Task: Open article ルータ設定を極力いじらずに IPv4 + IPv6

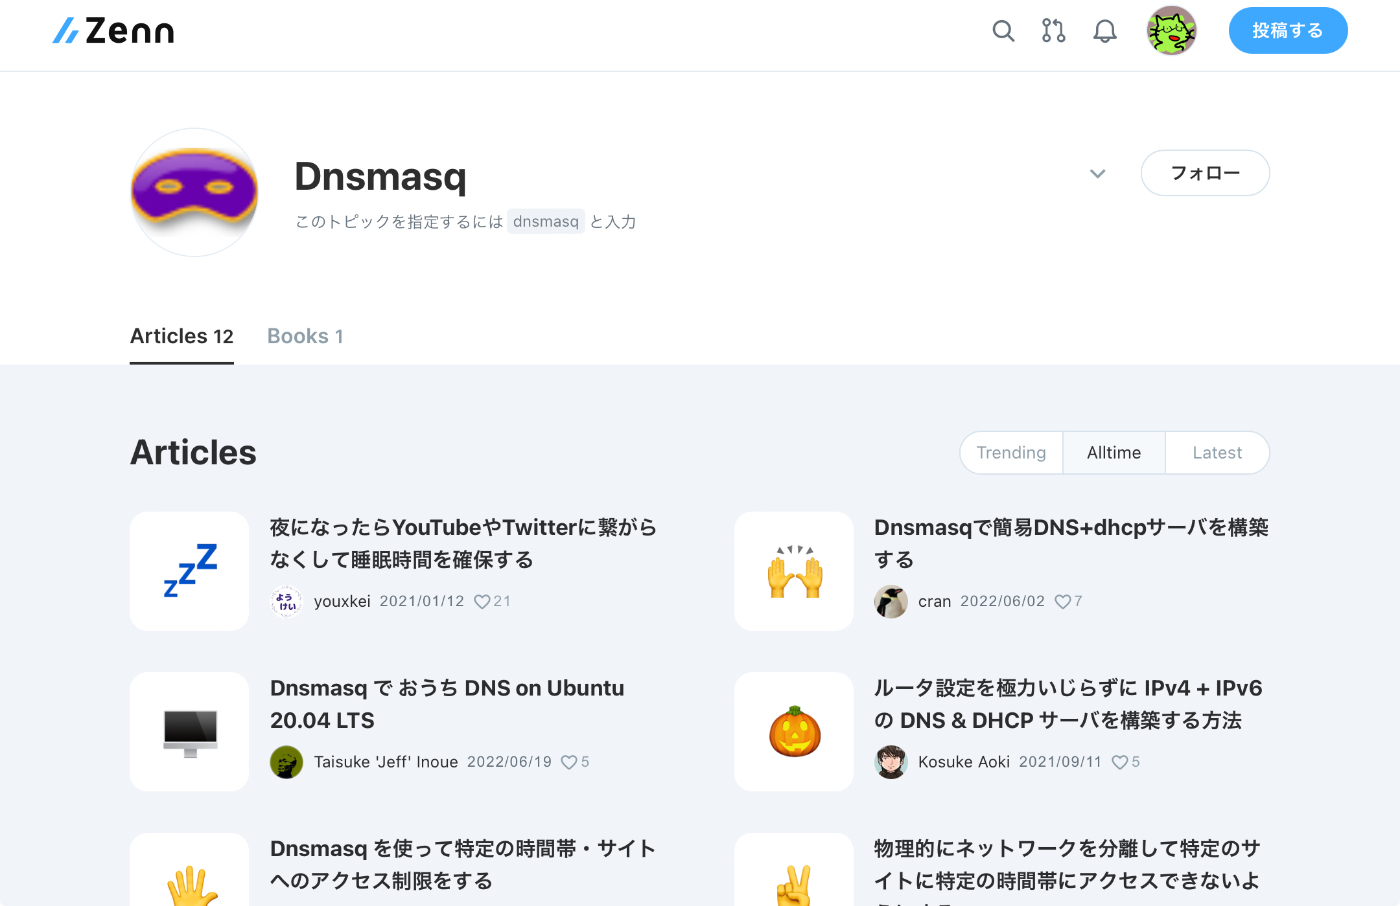Action: (x=1068, y=704)
